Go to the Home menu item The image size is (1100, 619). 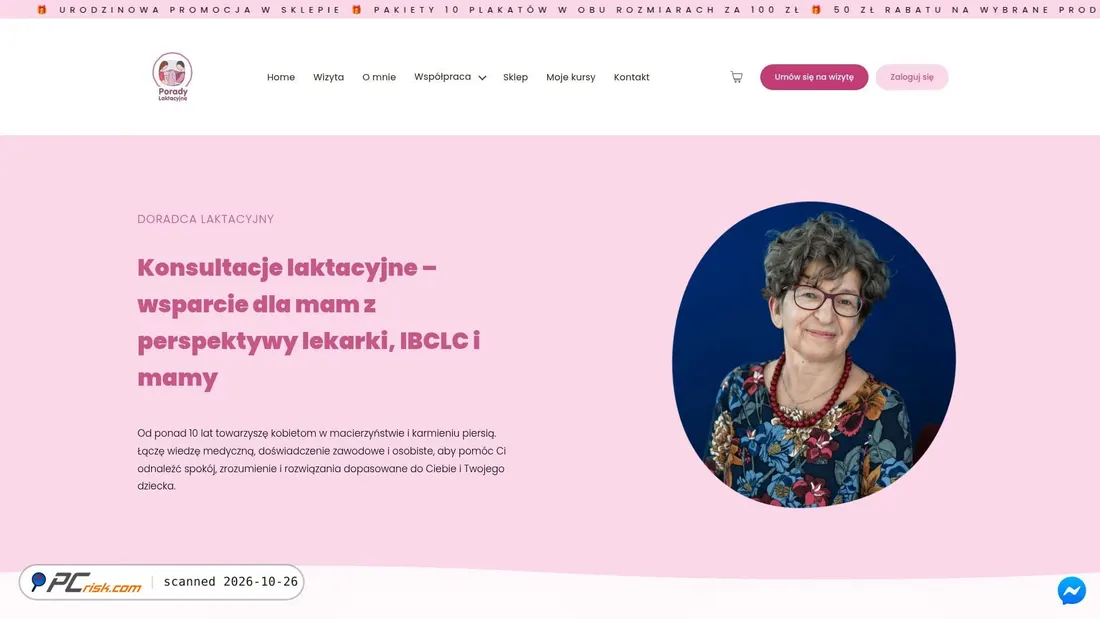281,77
